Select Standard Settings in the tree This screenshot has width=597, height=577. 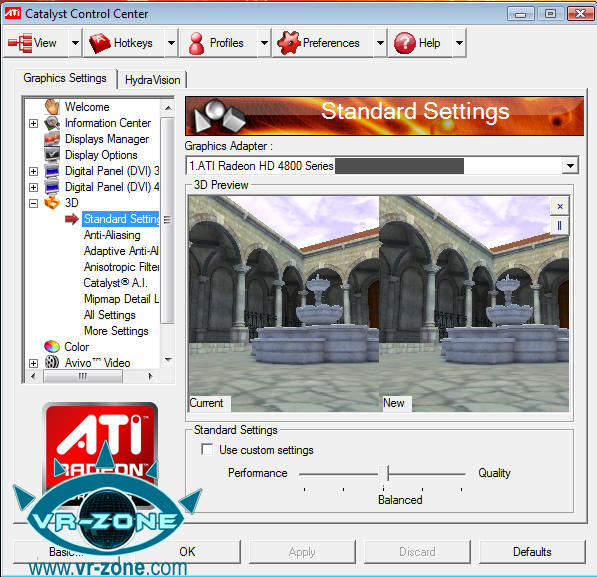pos(121,219)
